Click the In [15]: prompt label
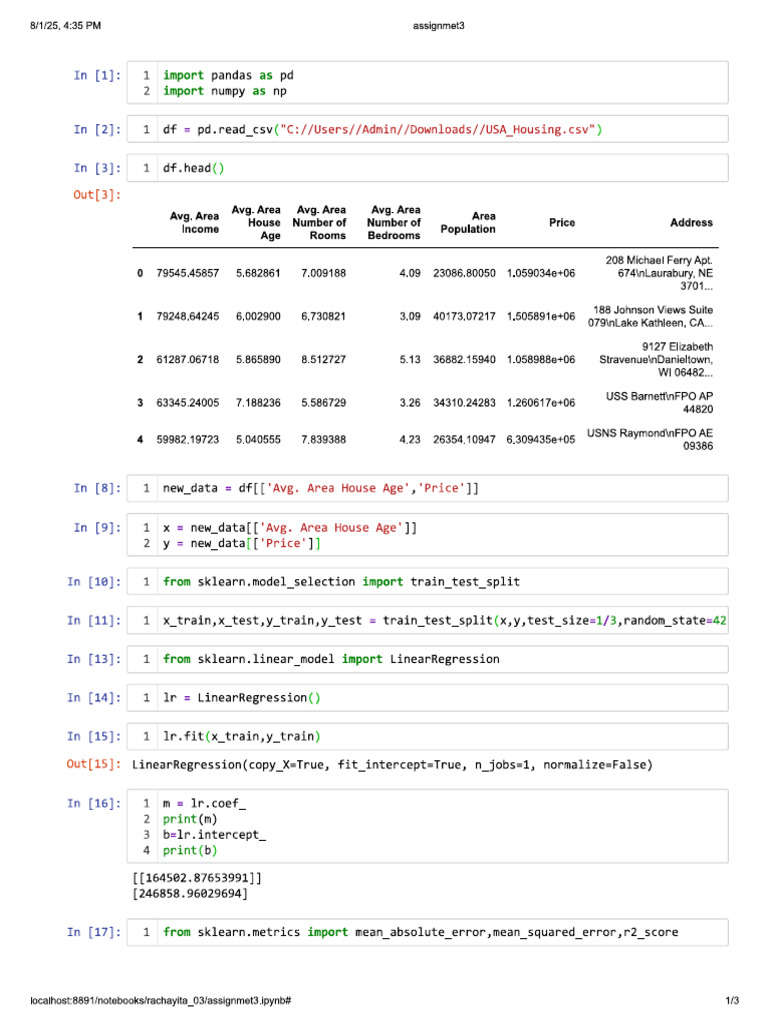 94,737
